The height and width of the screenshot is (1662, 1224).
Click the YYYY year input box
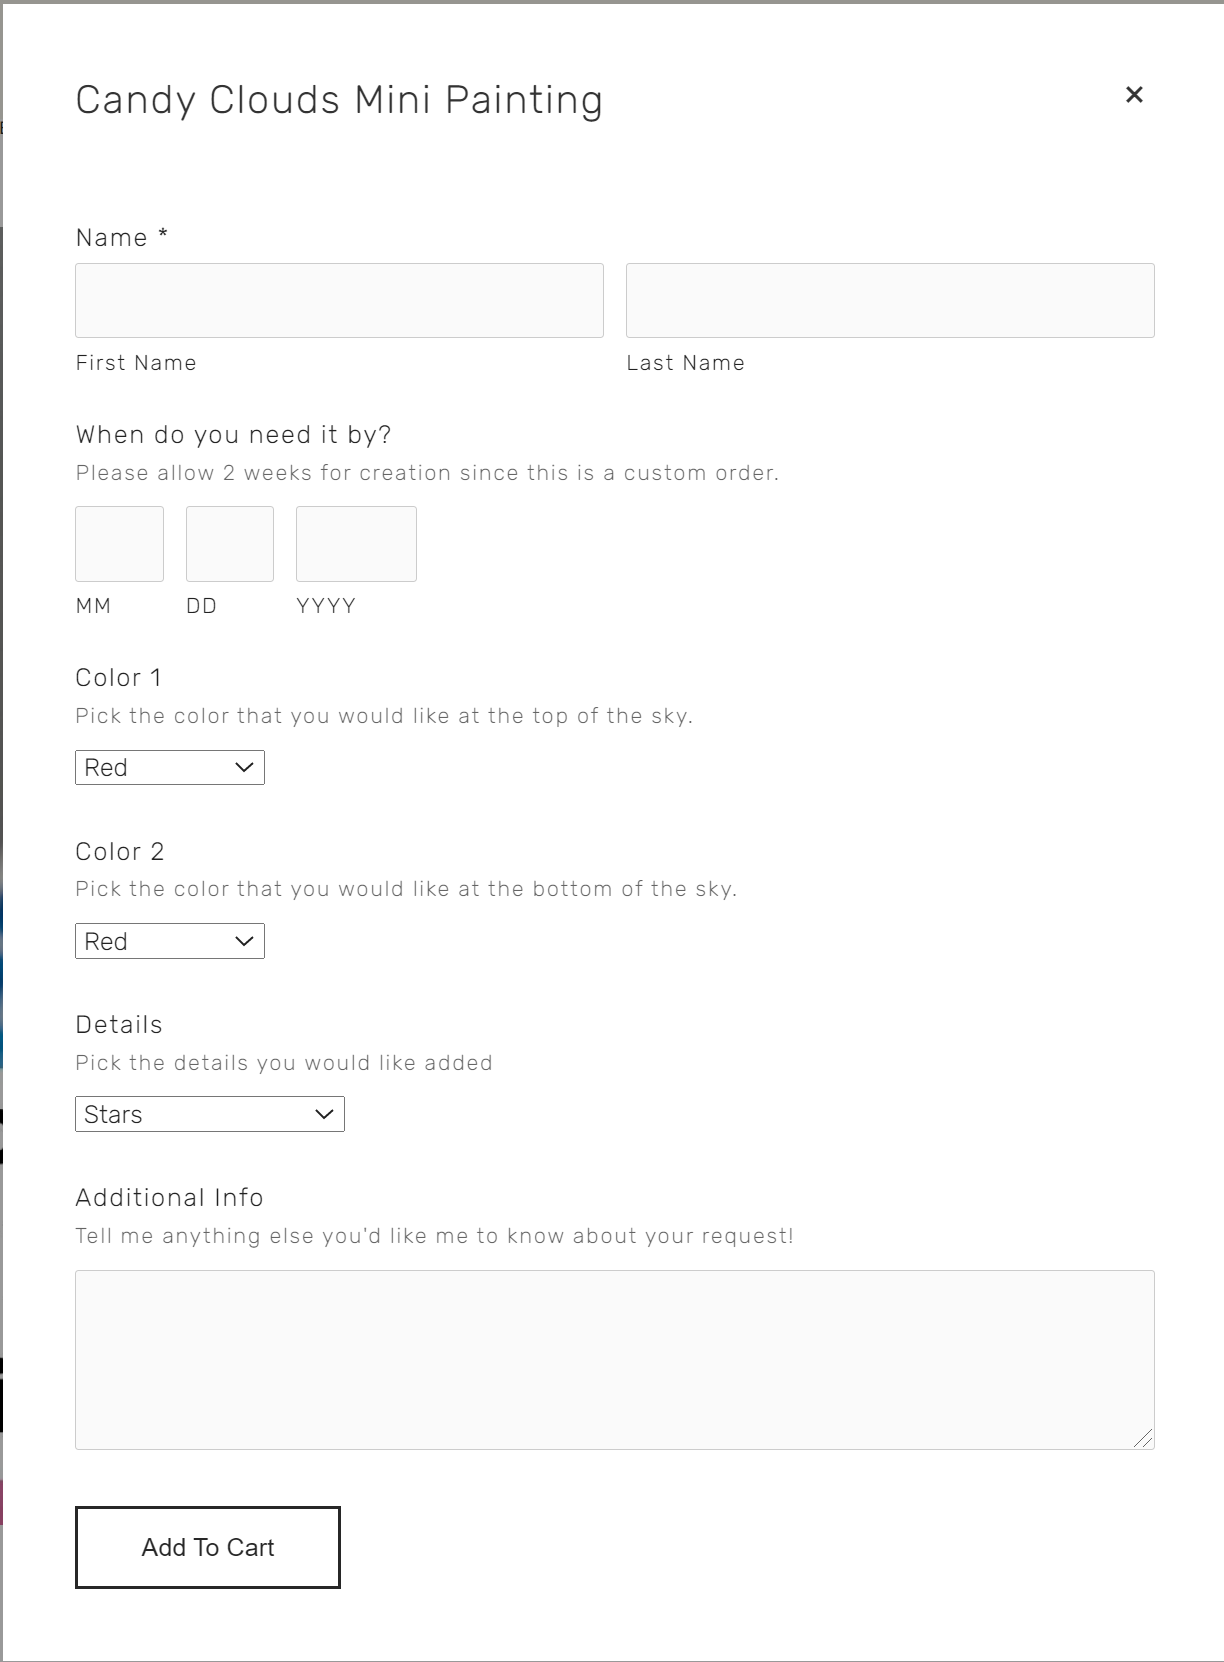(356, 544)
